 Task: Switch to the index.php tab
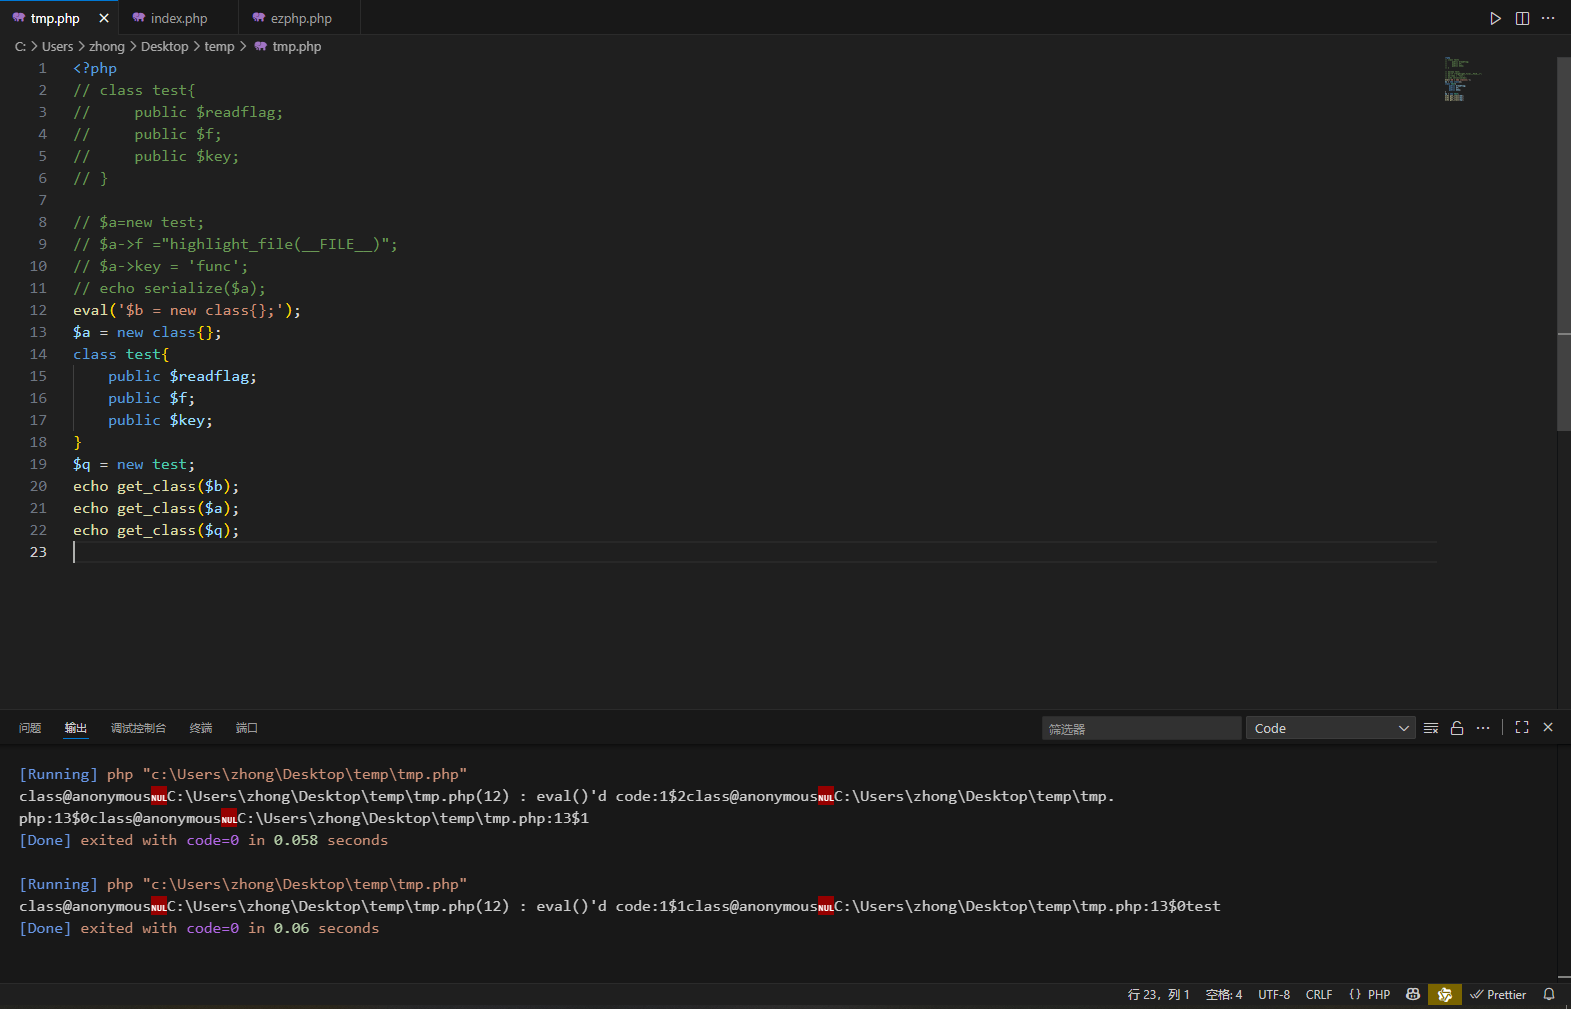[x=178, y=18]
